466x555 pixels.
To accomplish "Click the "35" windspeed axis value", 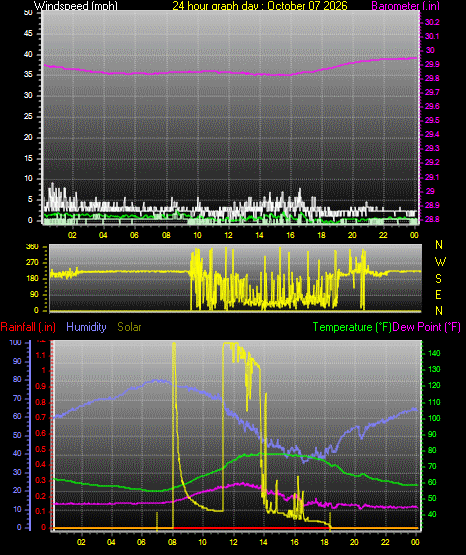I will 28,75.
